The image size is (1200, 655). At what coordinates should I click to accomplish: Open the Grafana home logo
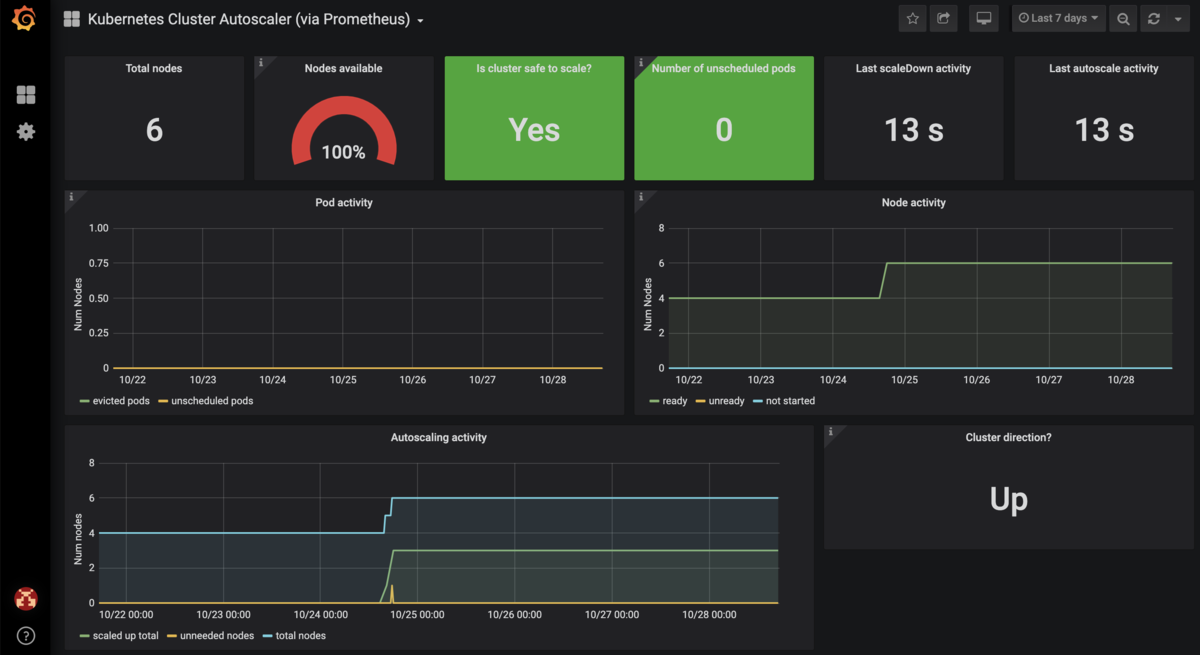point(24,19)
